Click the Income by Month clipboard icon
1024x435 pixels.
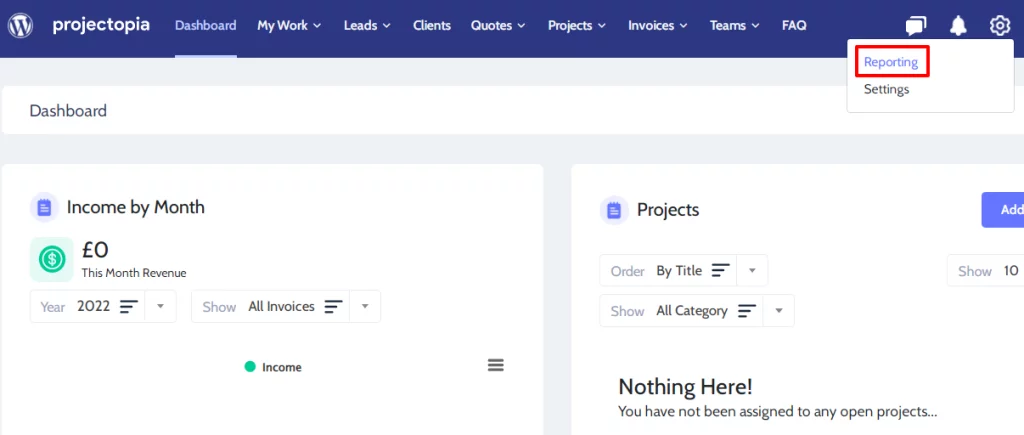tap(44, 208)
